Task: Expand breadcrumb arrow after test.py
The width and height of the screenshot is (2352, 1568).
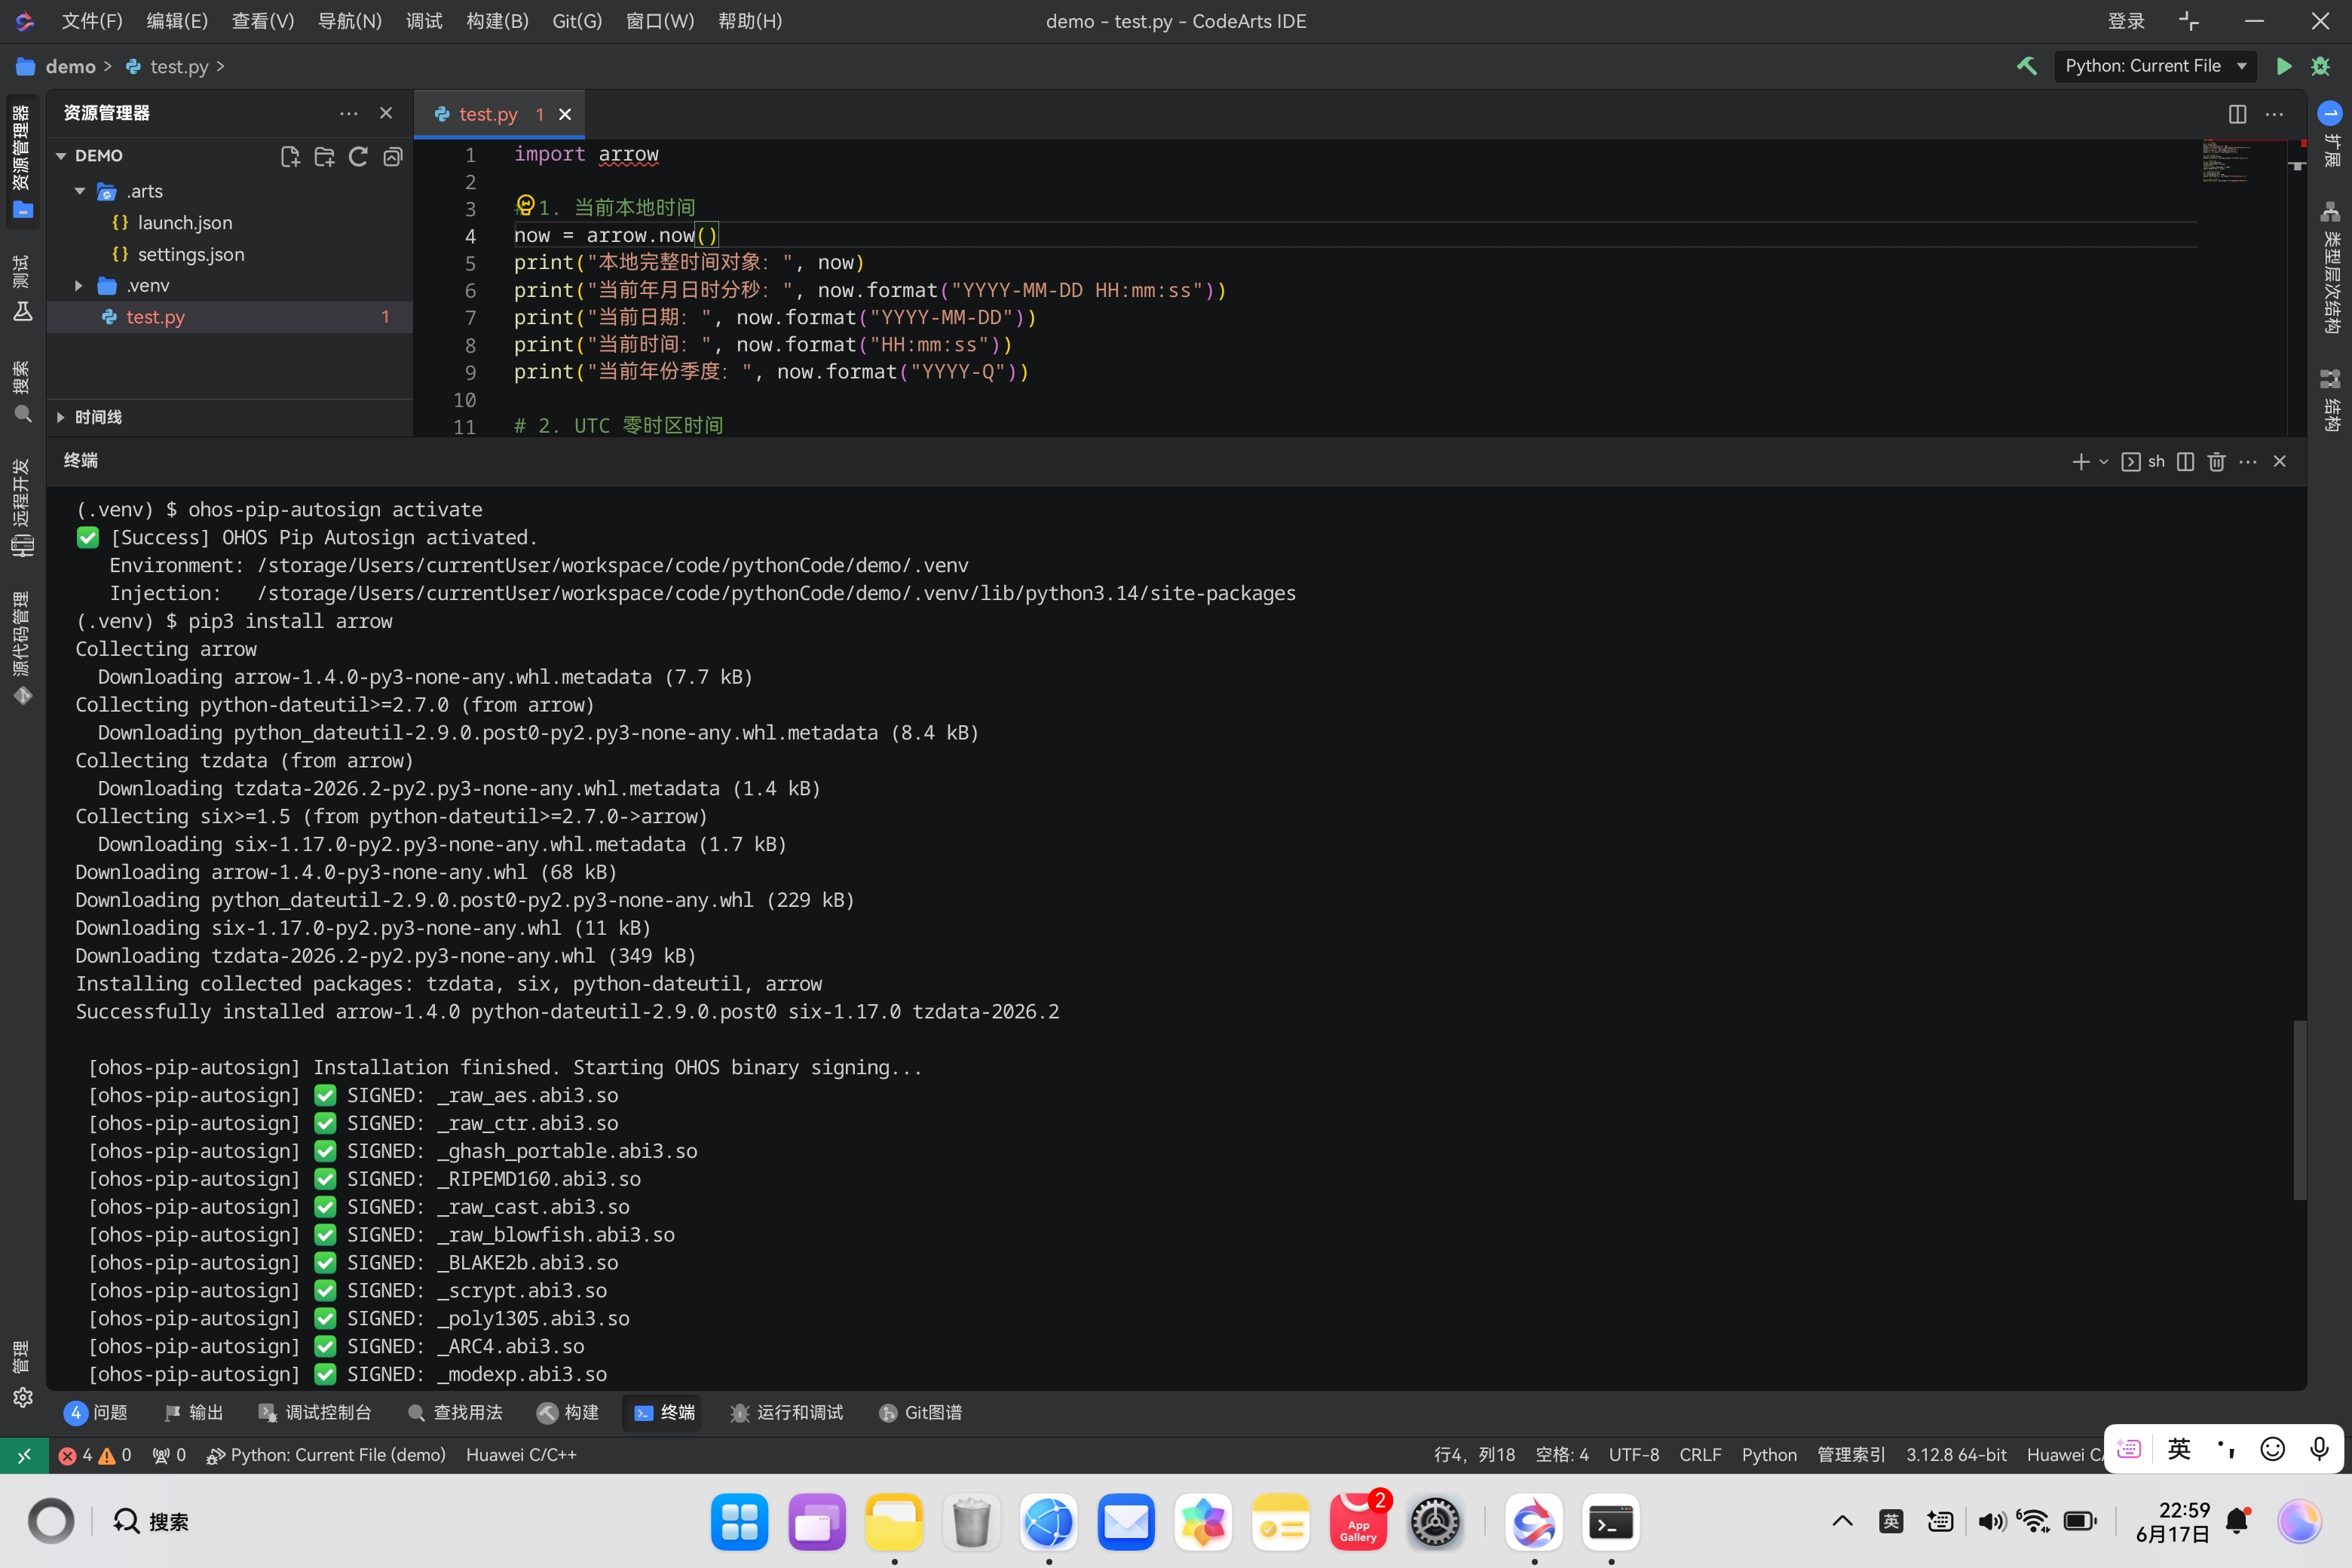Action: tap(220, 66)
